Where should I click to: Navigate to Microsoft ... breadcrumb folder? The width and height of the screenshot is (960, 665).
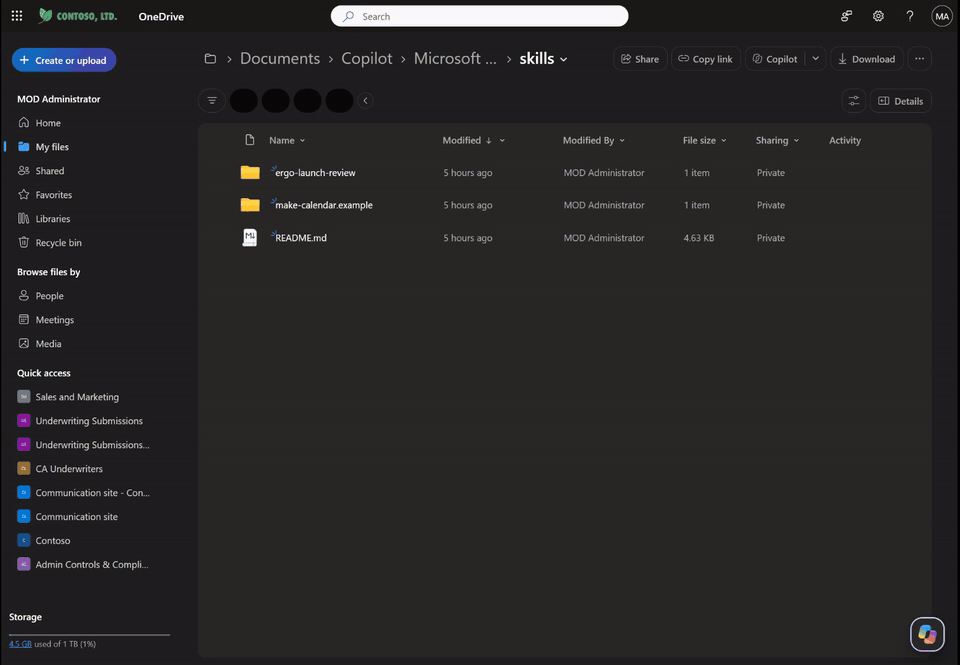tap(455, 59)
